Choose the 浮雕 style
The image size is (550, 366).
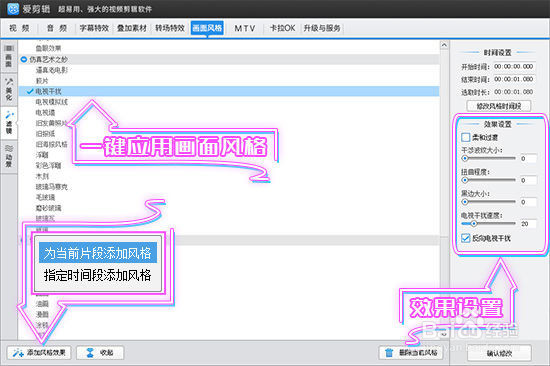(42, 155)
